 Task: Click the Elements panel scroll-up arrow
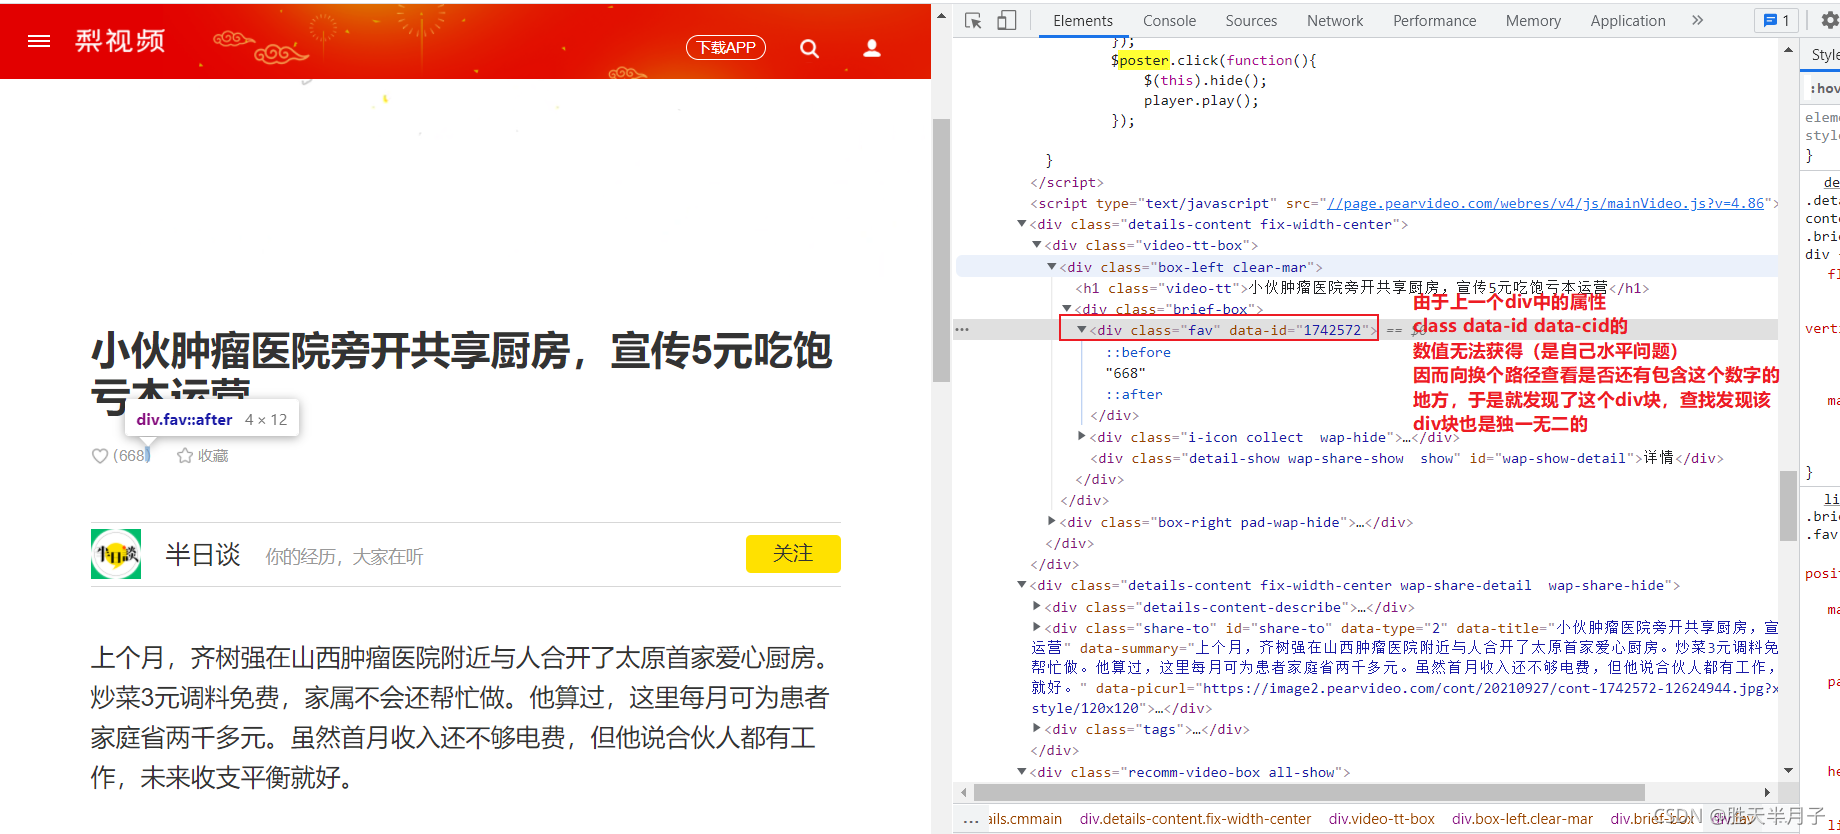point(1788,50)
